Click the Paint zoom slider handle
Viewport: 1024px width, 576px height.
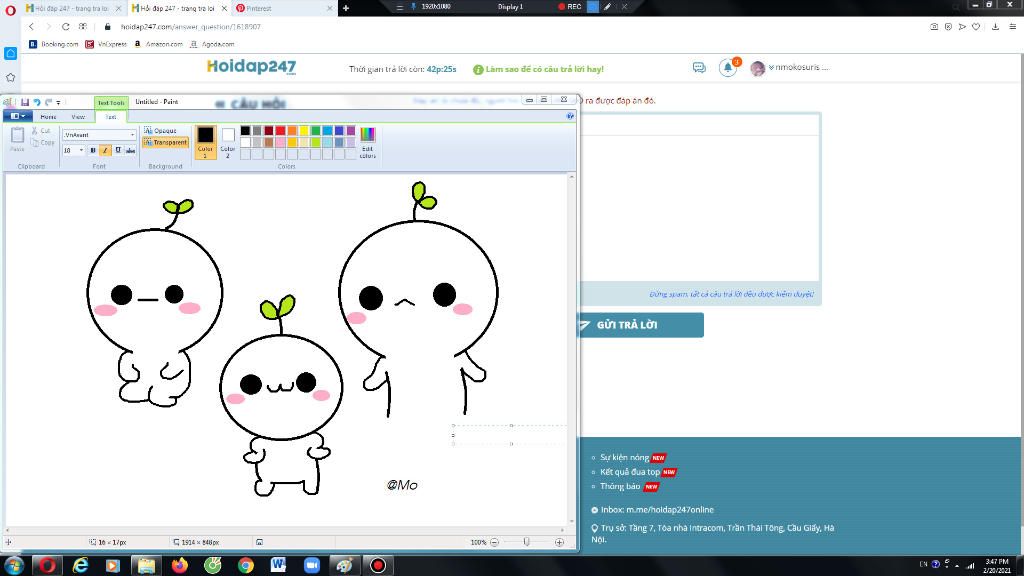point(526,542)
